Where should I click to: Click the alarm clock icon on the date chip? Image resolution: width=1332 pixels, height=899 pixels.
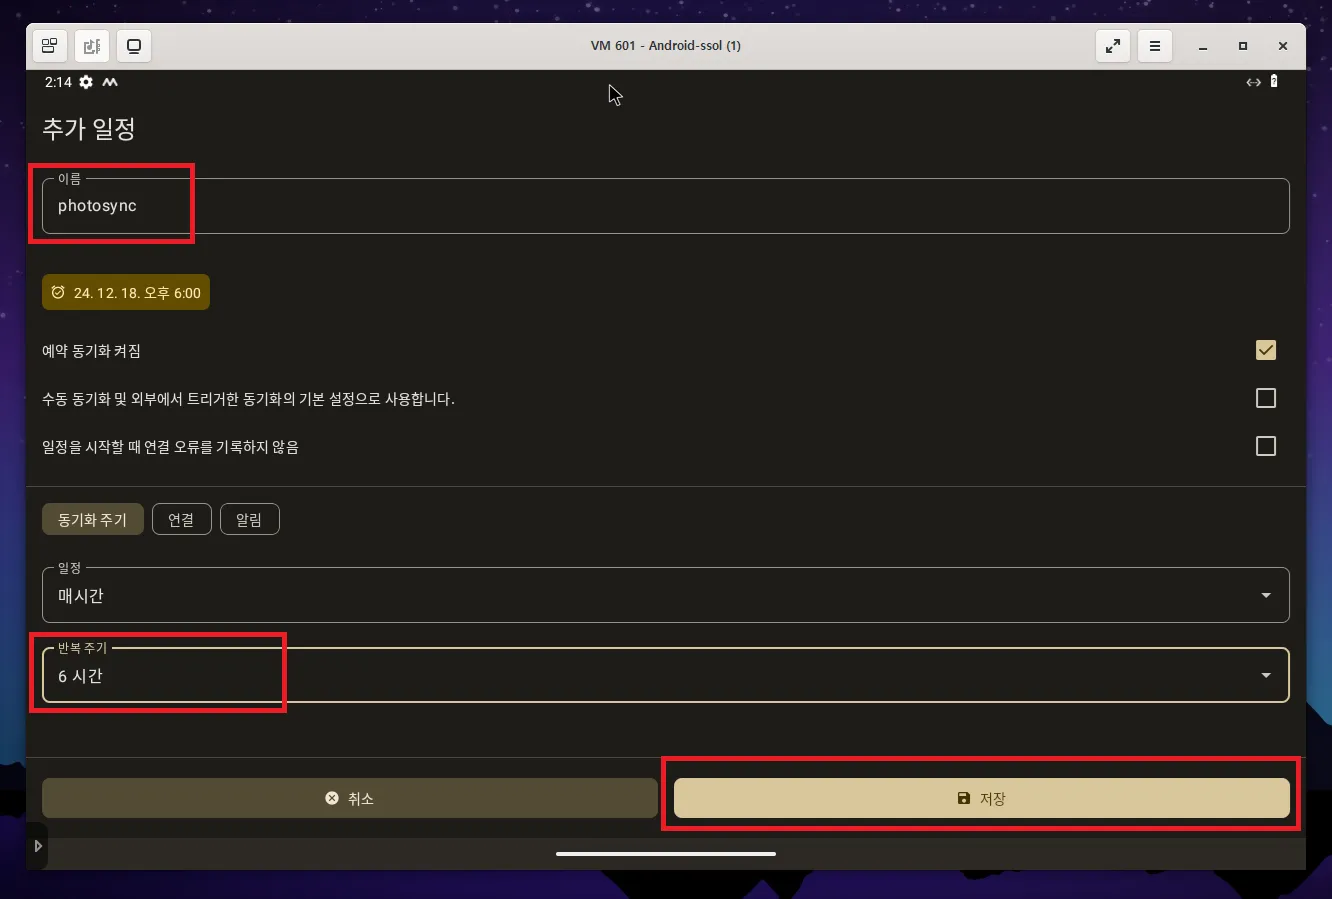coord(58,292)
